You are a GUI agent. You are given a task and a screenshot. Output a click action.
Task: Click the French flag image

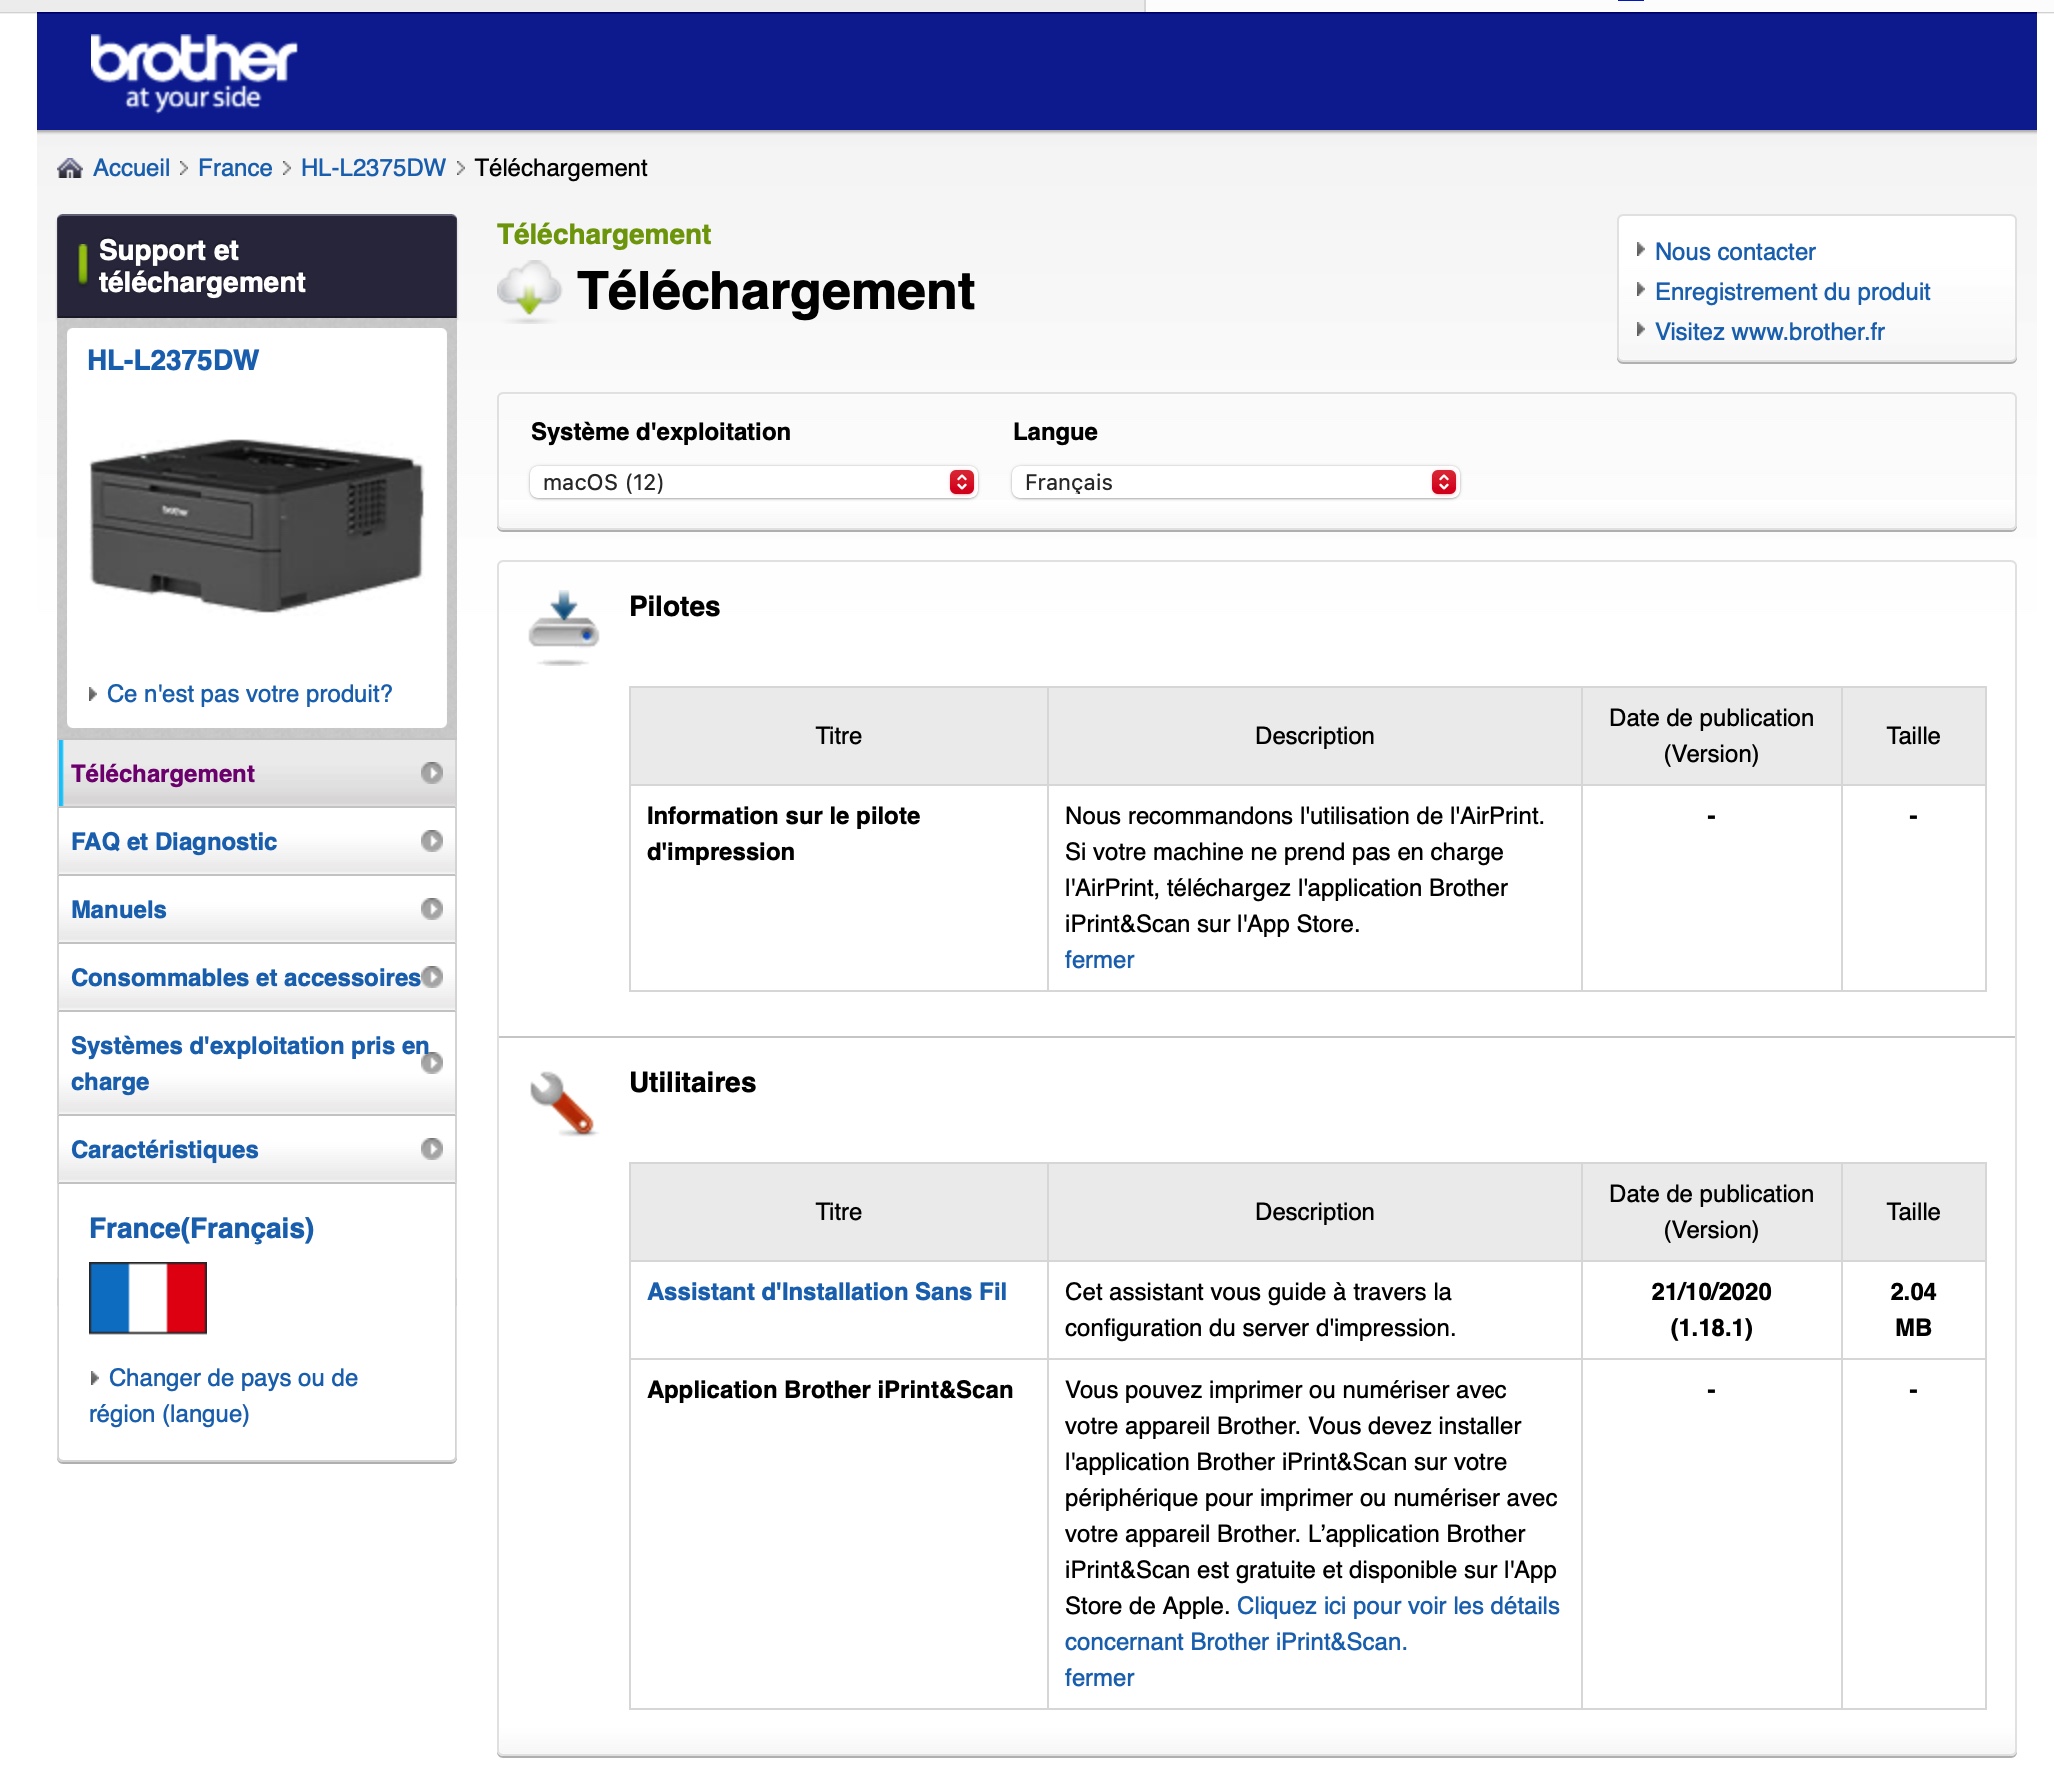point(148,1297)
